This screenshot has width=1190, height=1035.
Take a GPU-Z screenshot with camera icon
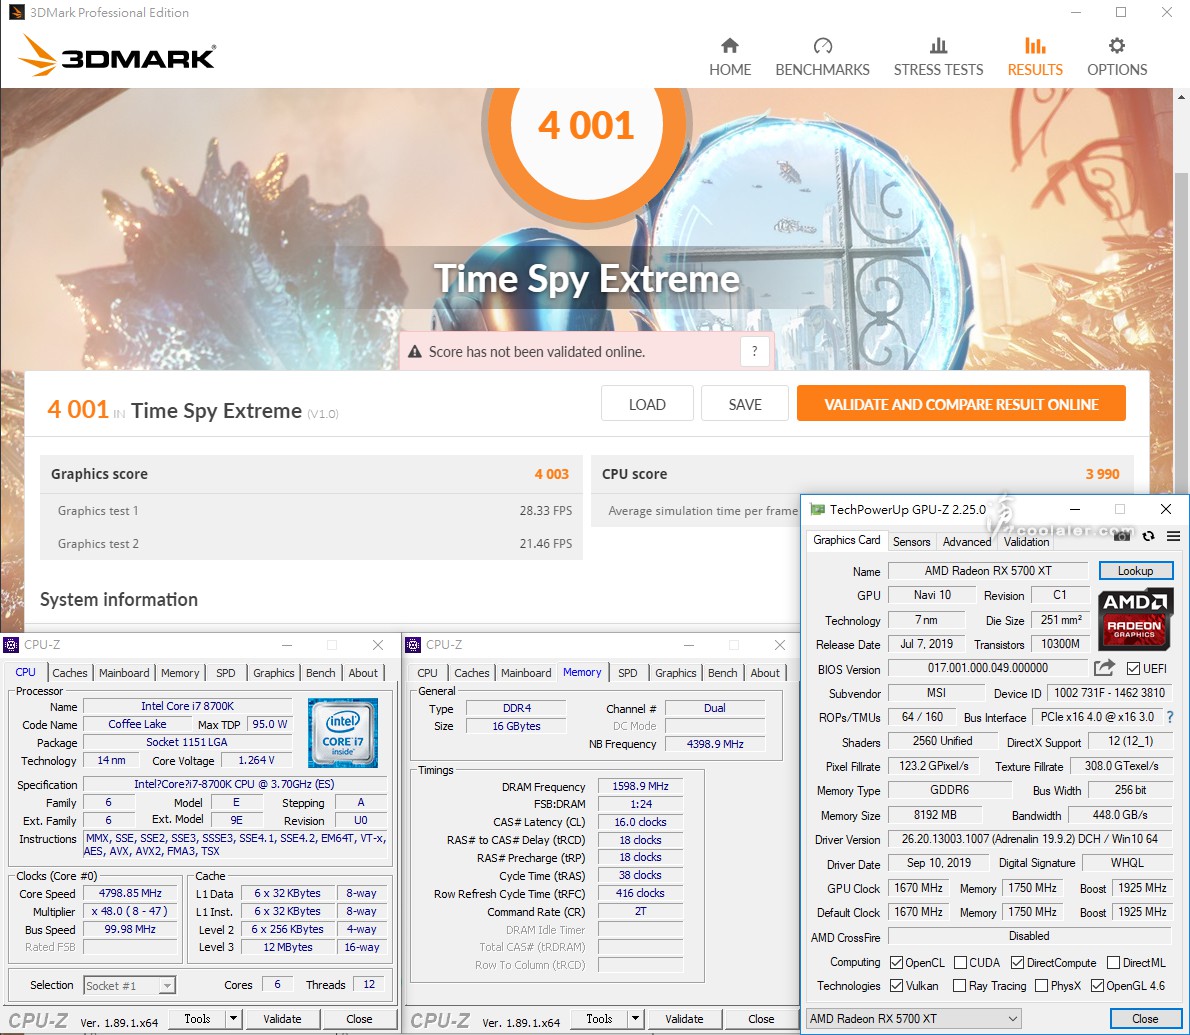(1122, 536)
